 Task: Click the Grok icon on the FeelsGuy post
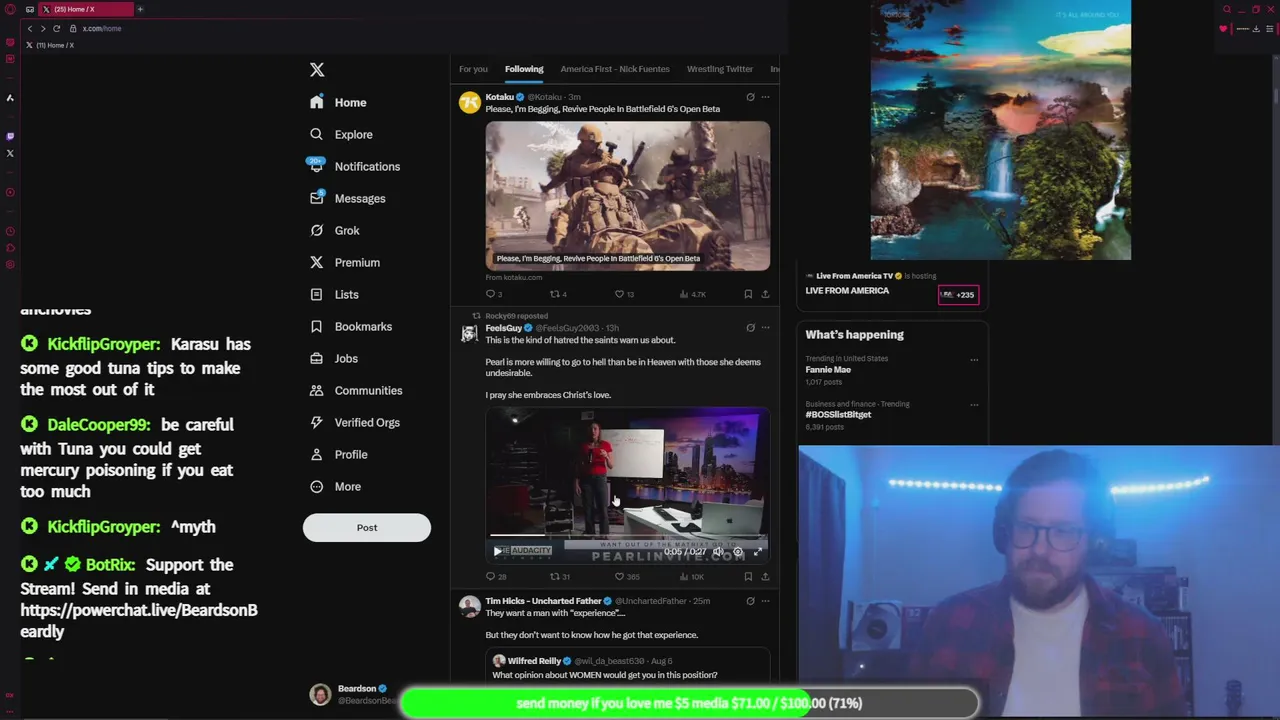click(750, 328)
